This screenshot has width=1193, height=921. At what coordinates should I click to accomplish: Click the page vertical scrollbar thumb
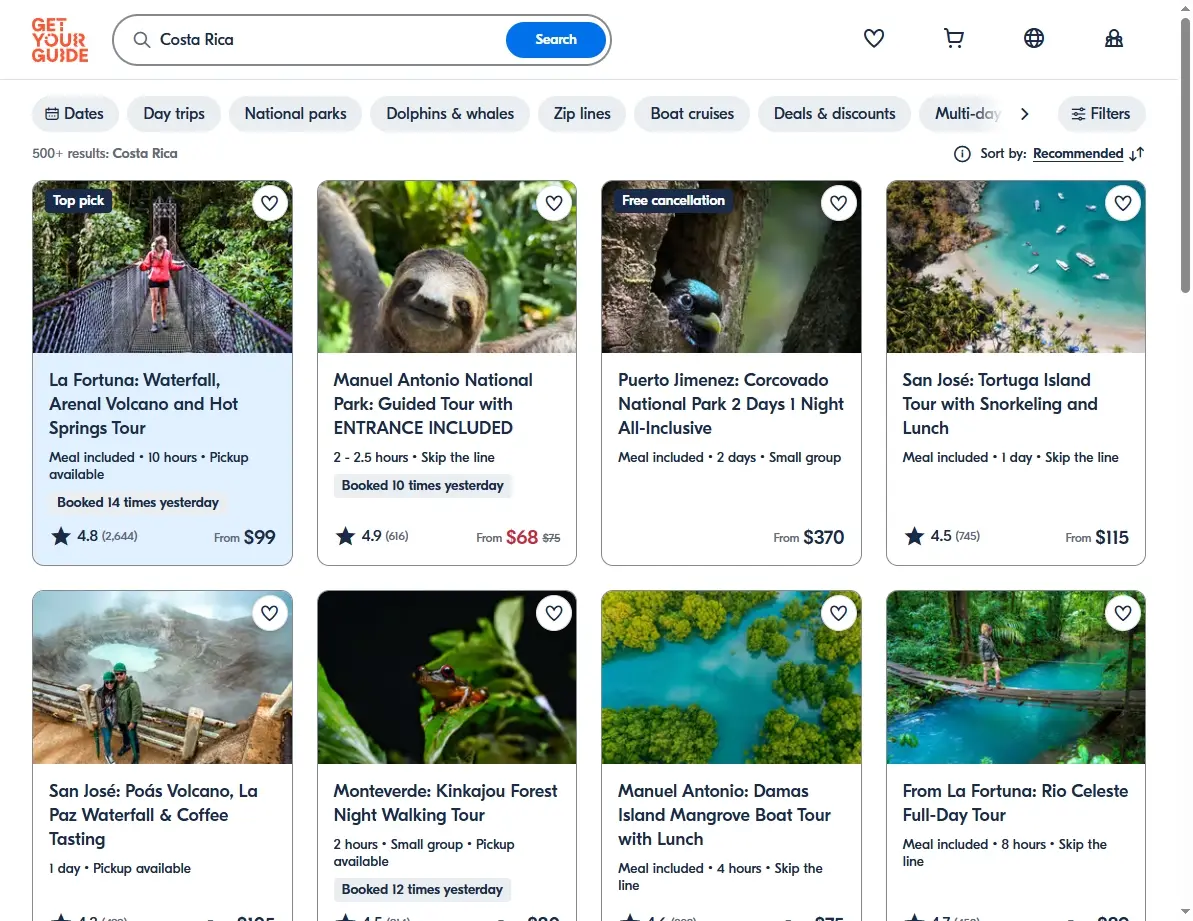[1185, 156]
